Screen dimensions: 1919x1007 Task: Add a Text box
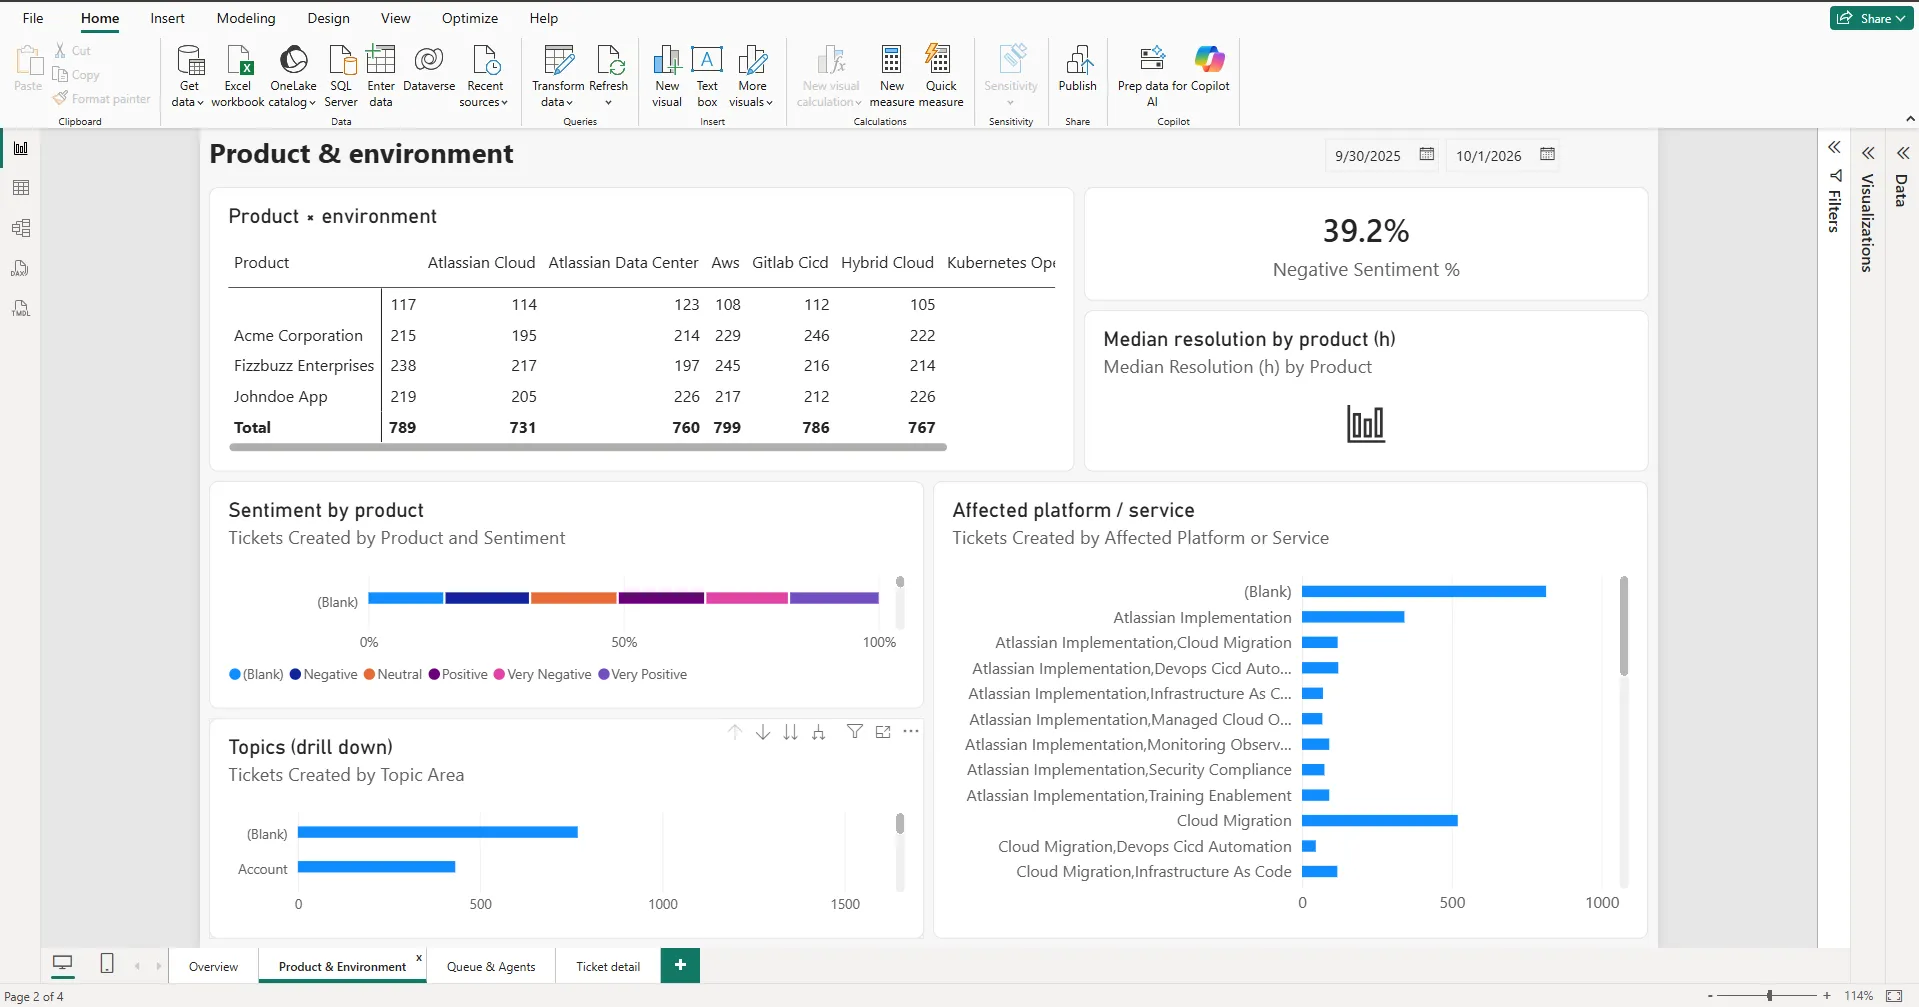pos(707,76)
